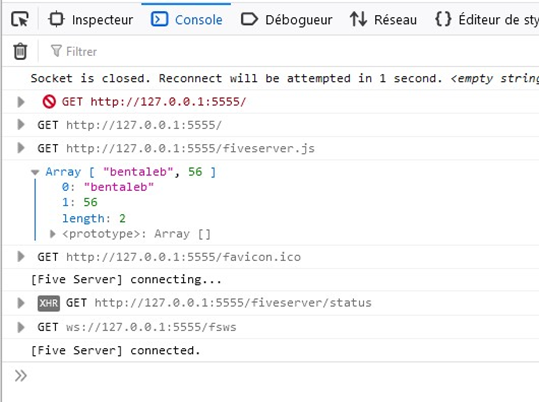Click the blocked request red icon
This screenshot has height=402, width=539.
[49, 102]
